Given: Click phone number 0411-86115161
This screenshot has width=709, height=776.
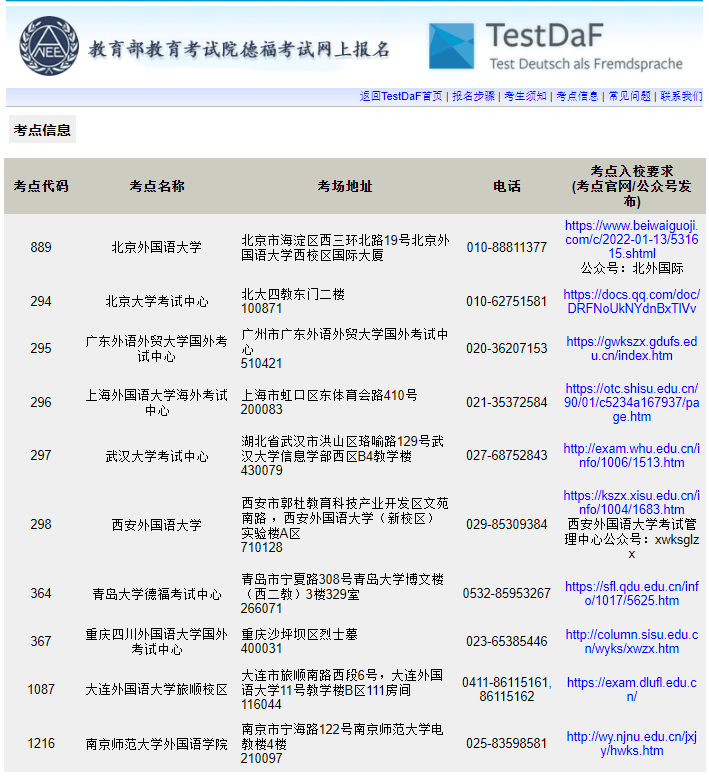Looking at the screenshot, I should tap(505, 682).
